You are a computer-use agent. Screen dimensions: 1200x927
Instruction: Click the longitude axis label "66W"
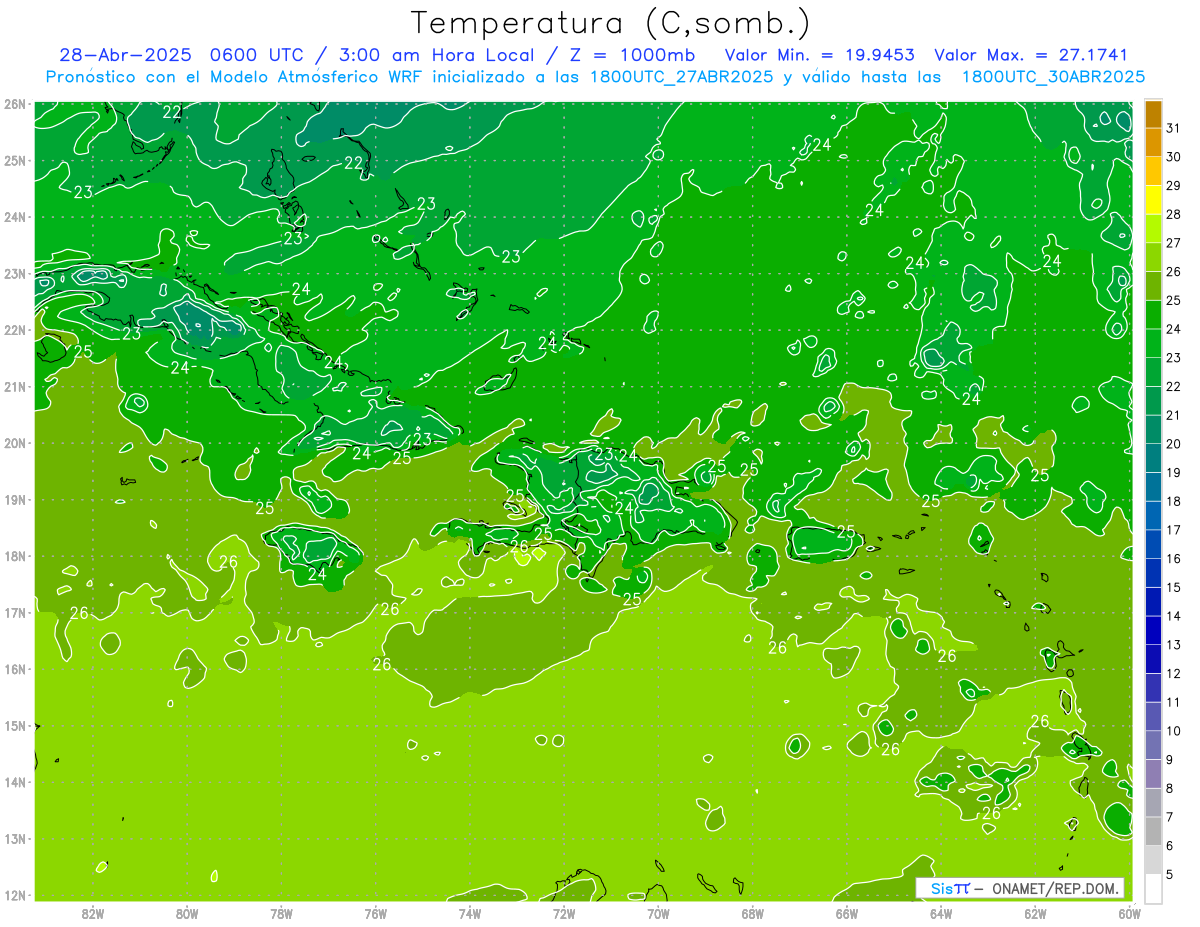point(846,913)
